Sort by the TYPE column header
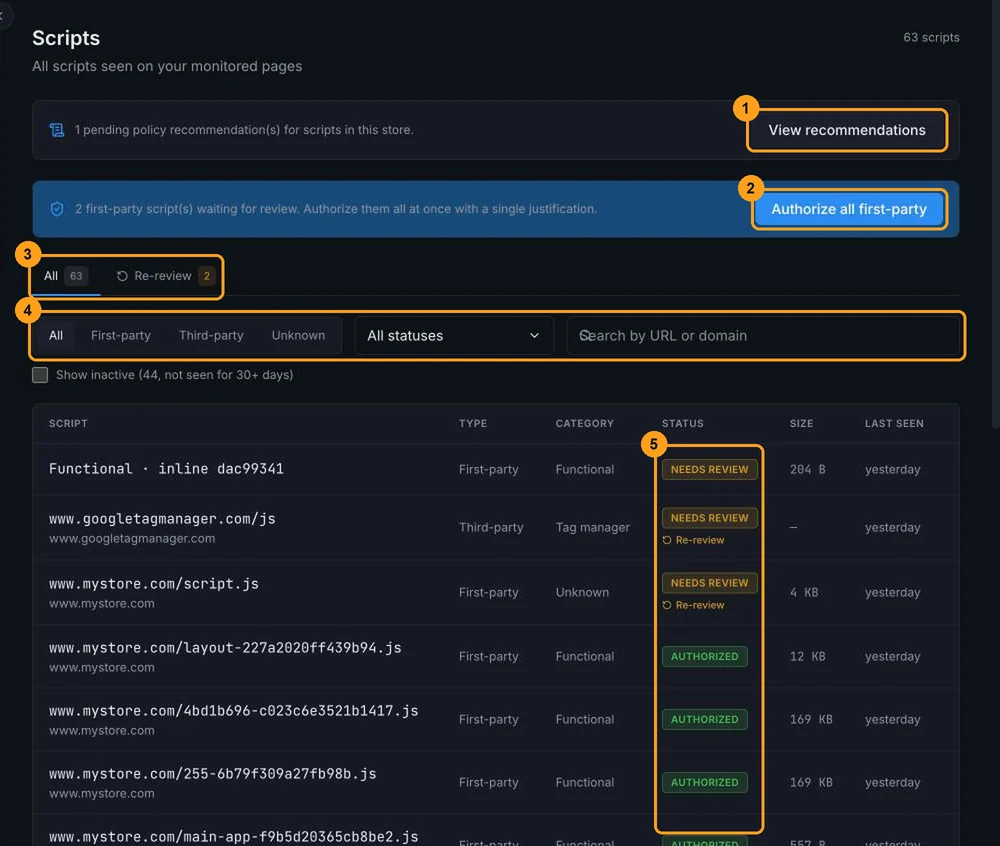The height and width of the screenshot is (846, 1000). (473, 423)
